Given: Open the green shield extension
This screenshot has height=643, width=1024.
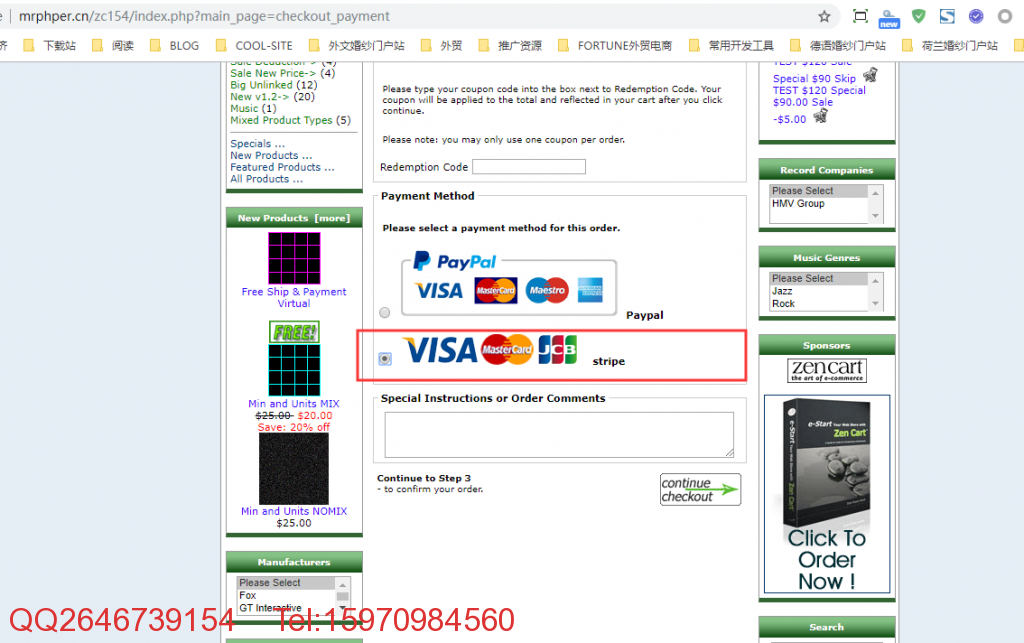Looking at the screenshot, I should click(919, 16).
